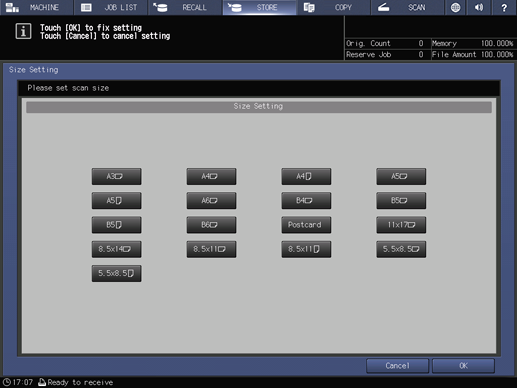Choose 5.5x8.5 landscape scan size
The width and height of the screenshot is (517, 388).
(401, 249)
